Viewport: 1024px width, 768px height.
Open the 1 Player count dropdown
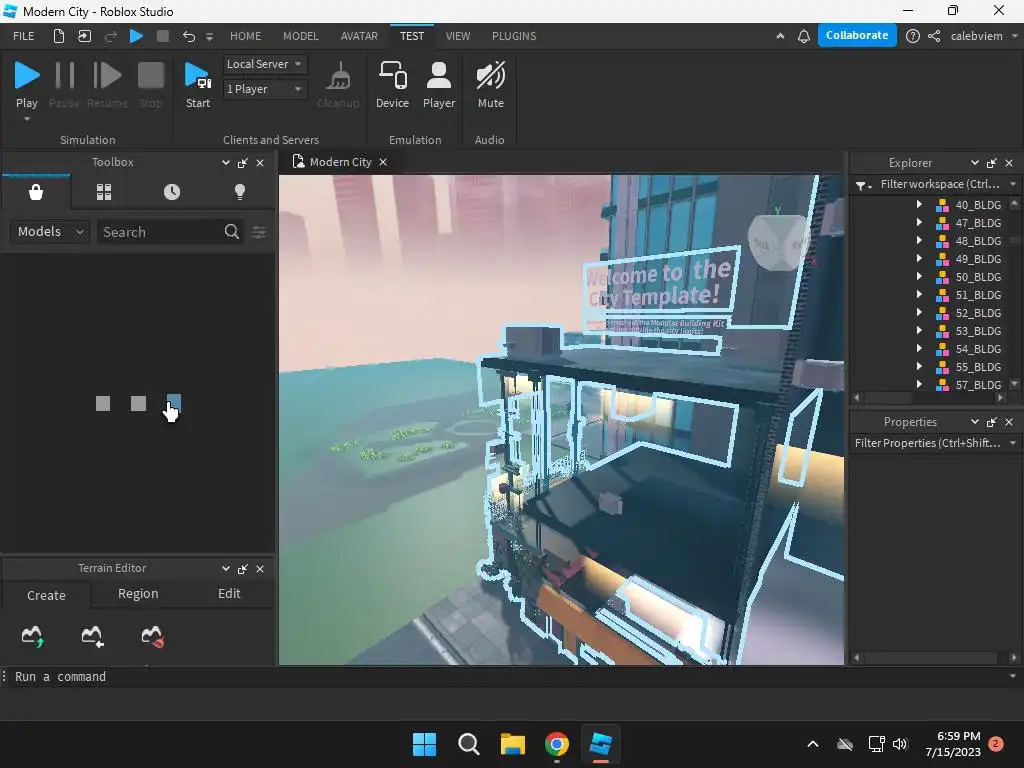[264, 89]
